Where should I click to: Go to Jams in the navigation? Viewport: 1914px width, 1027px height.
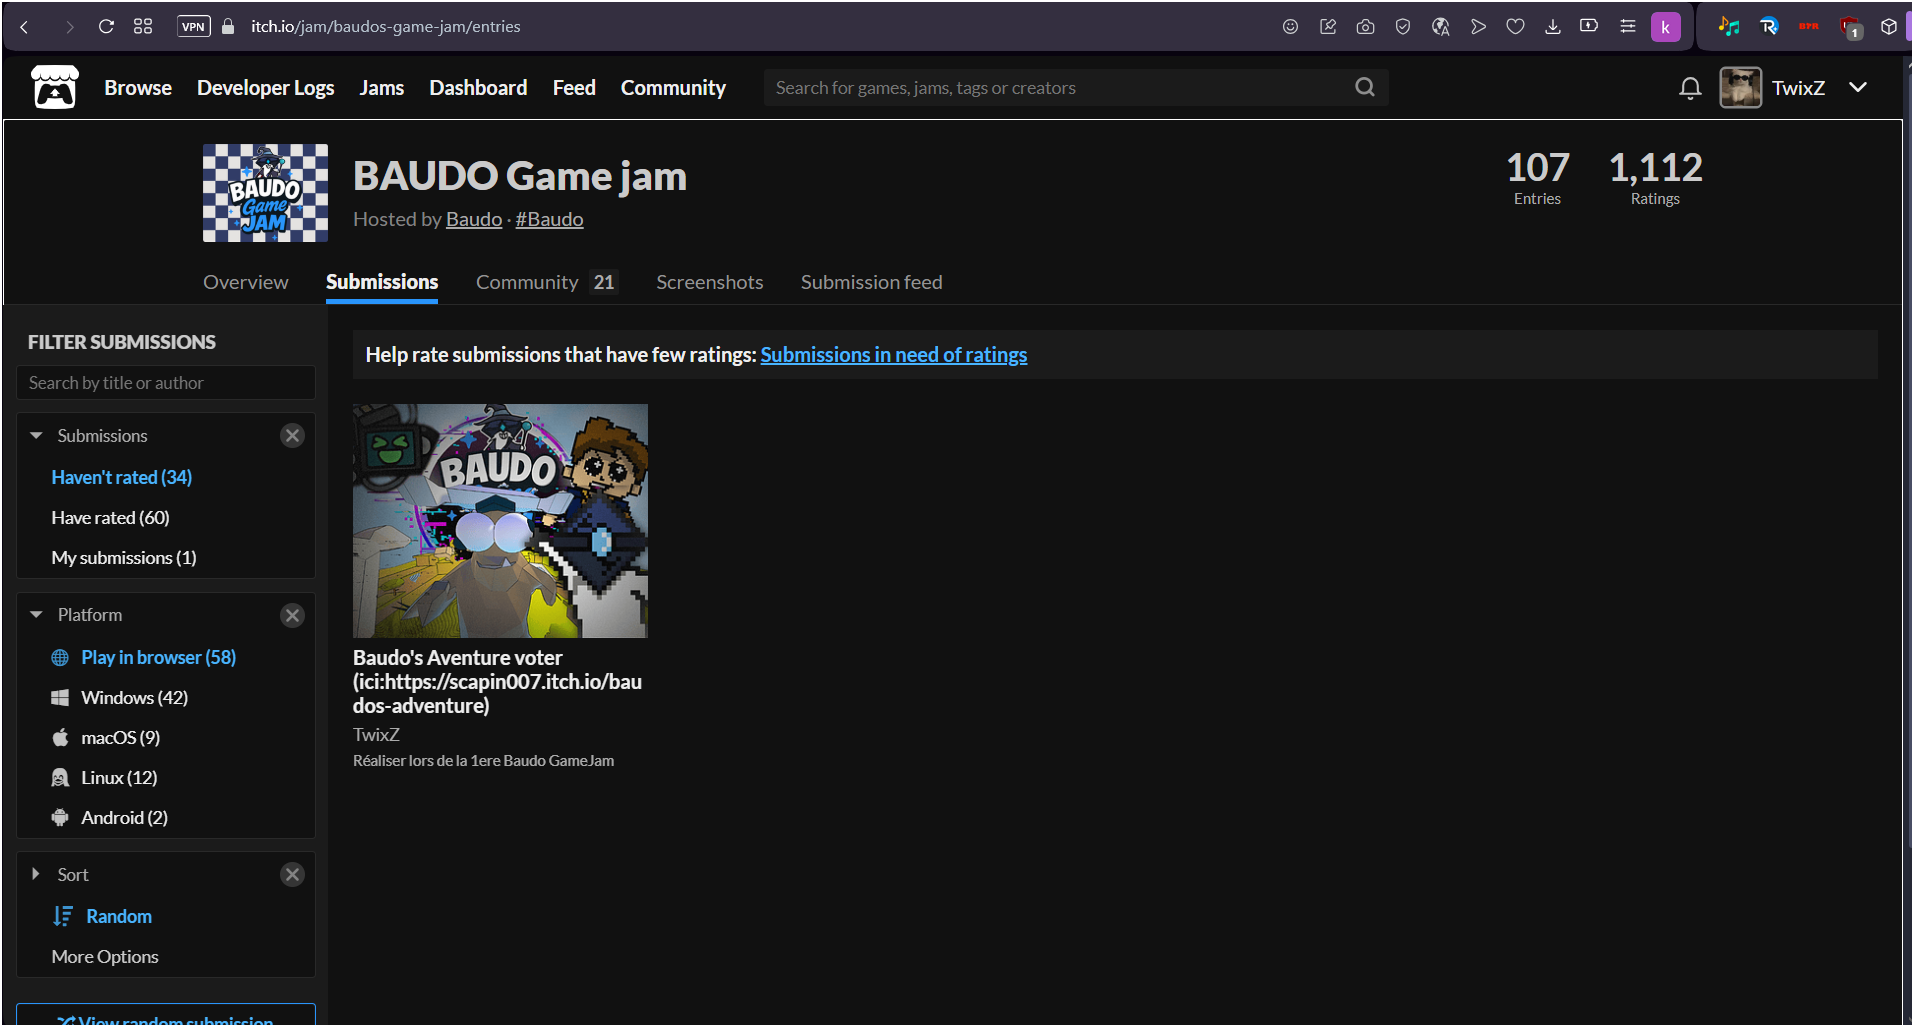pos(382,88)
